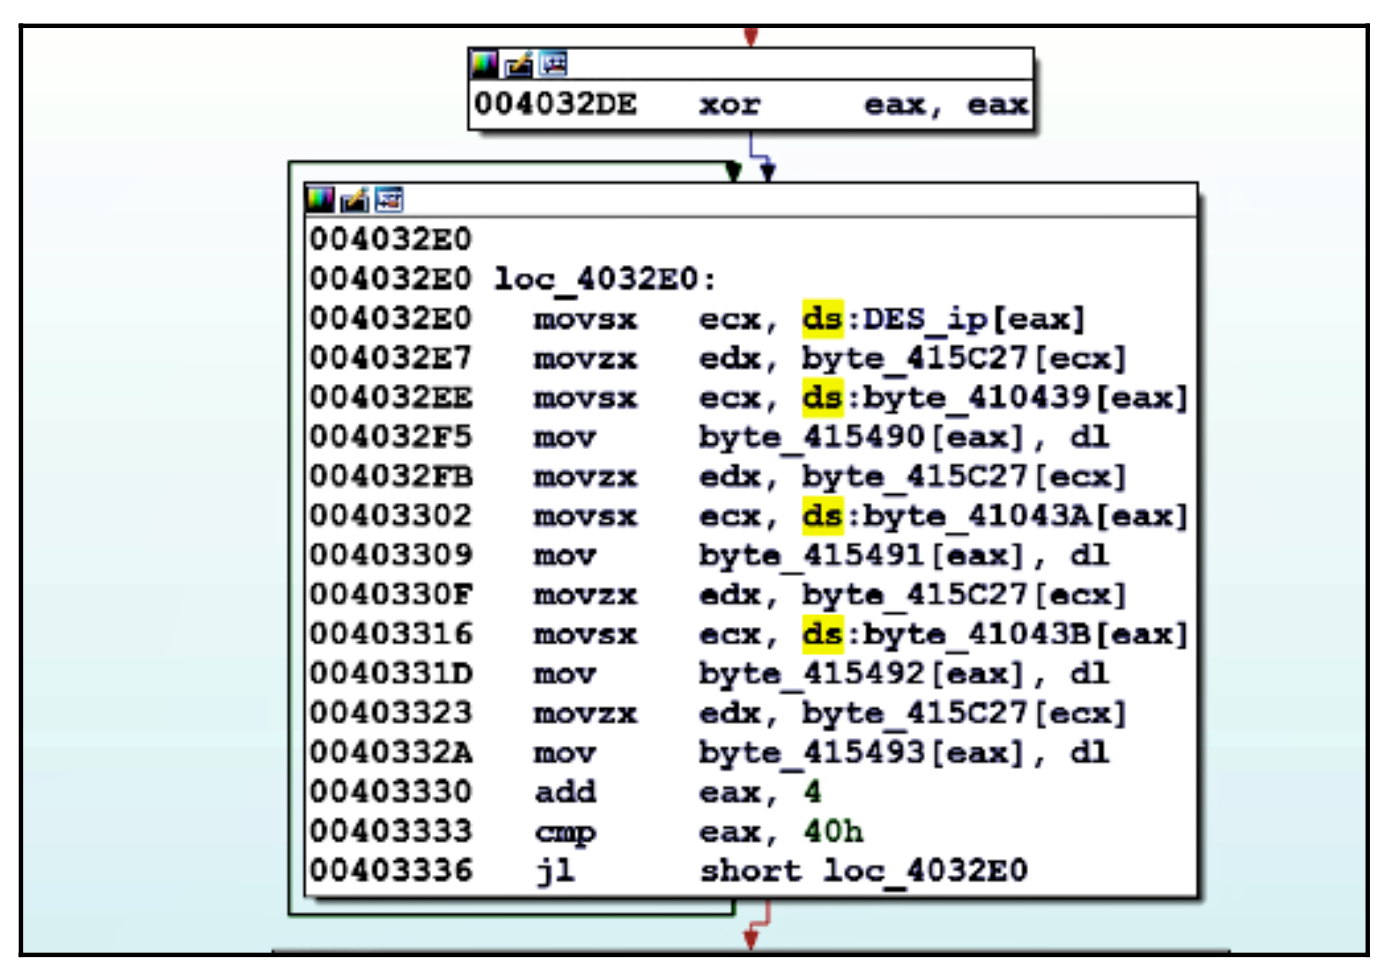The height and width of the screenshot is (964, 1392).
Task: Click byte_41043A[eax] operand
Action: click(1026, 516)
